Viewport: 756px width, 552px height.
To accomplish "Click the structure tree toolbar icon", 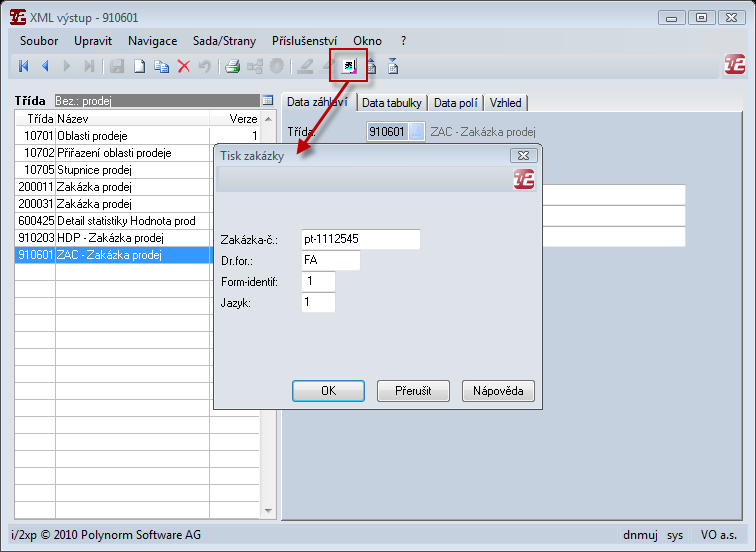I will coord(255,66).
